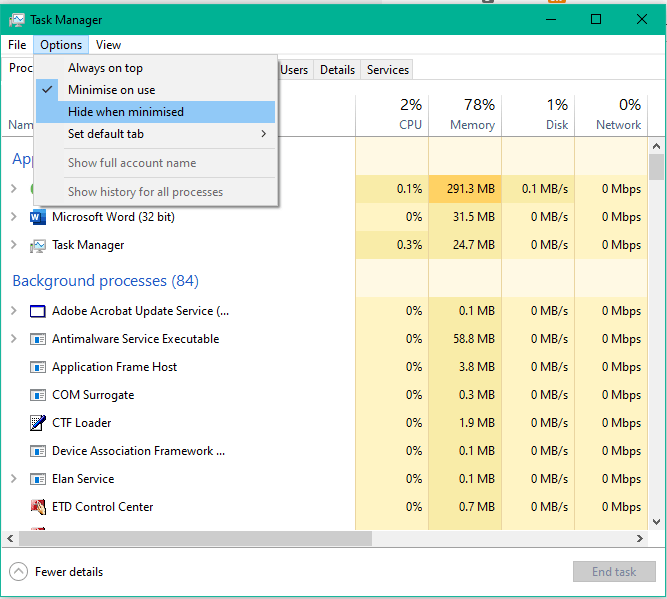The image size is (667, 599).
Task: Click the Background processes (84) heading
Action: tap(105, 281)
